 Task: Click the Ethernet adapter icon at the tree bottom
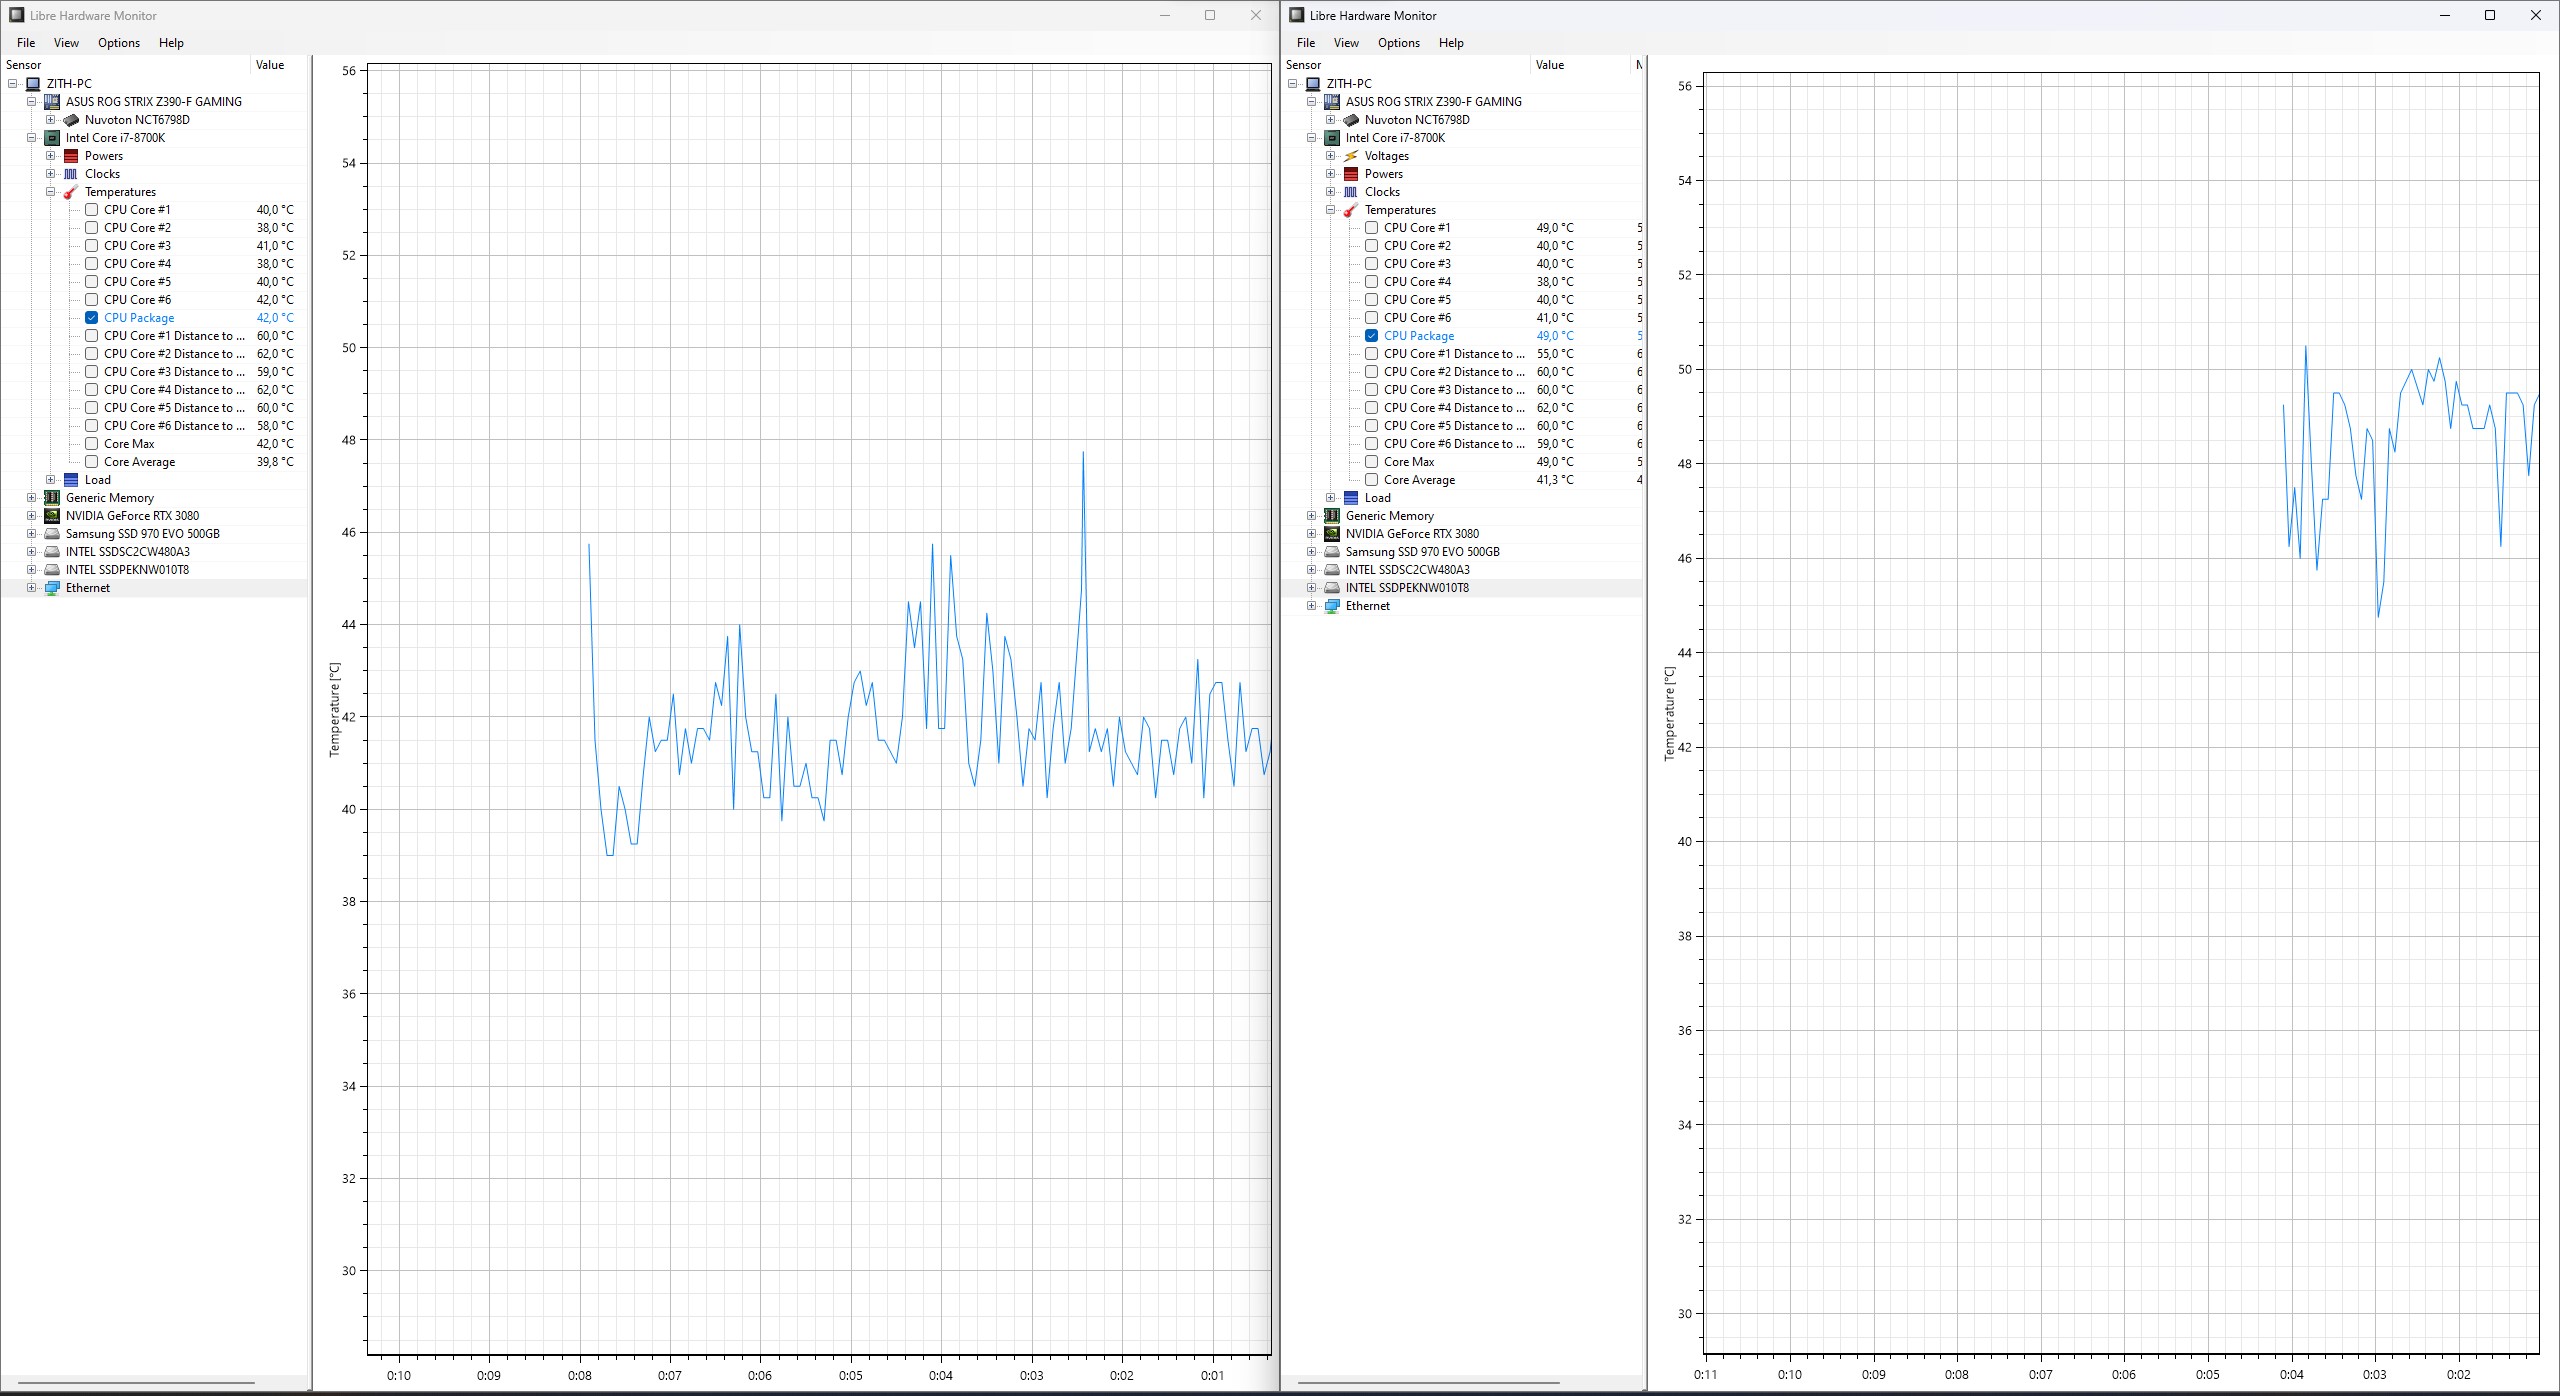52,587
